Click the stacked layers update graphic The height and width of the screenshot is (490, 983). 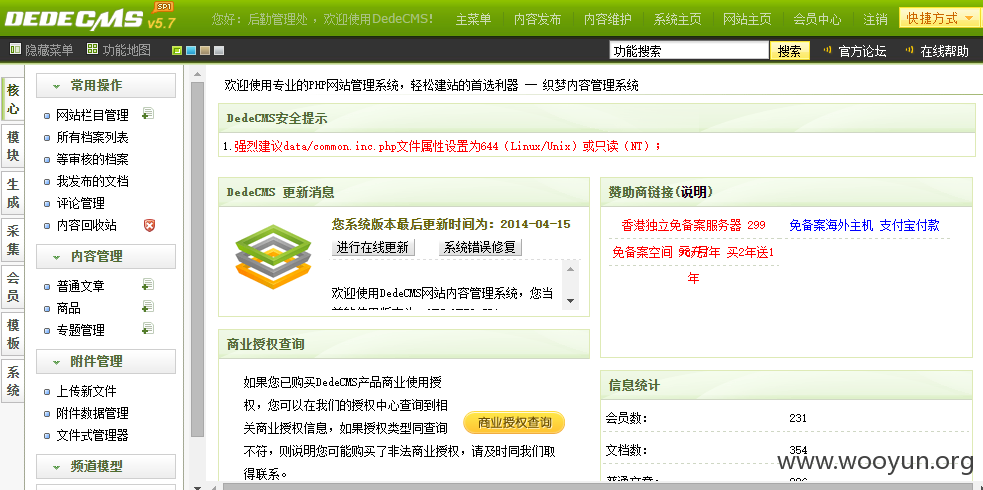coord(274,257)
